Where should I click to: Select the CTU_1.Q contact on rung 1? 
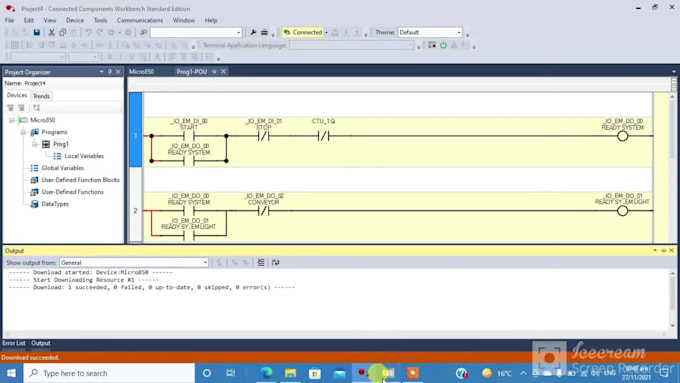click(x=324, y=136)
